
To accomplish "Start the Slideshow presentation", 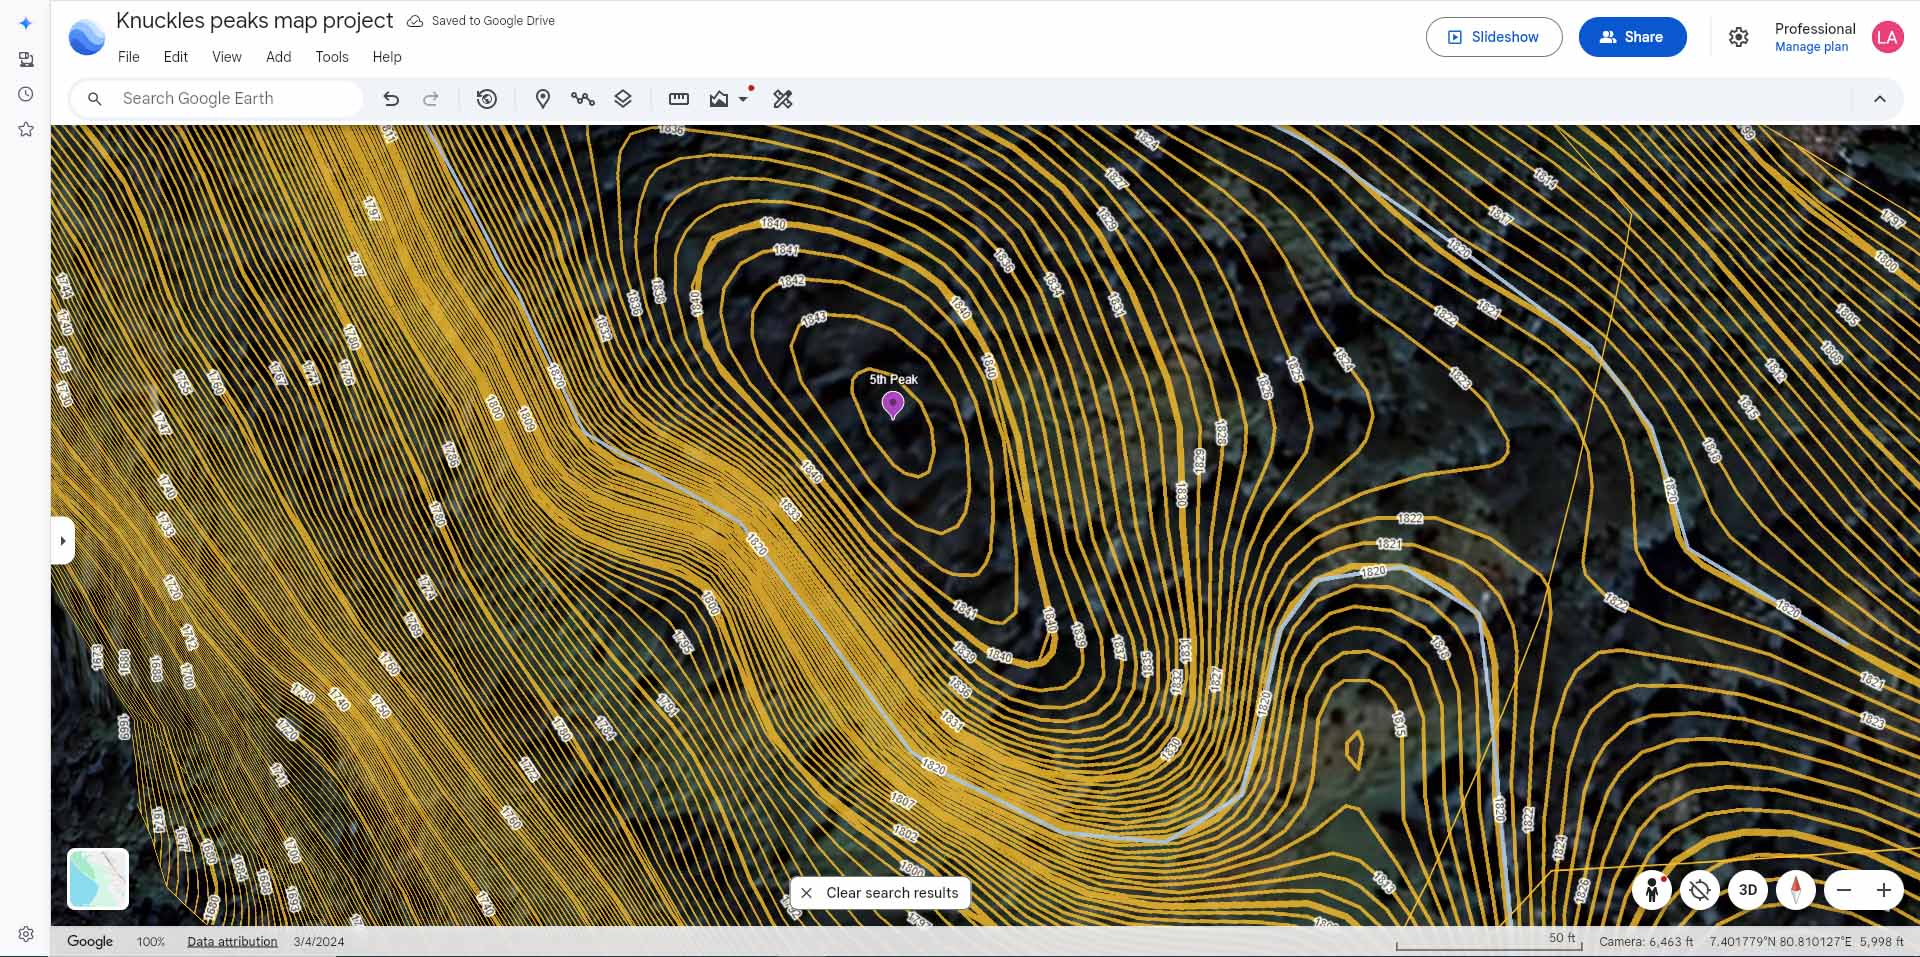I will [1494, 37].
